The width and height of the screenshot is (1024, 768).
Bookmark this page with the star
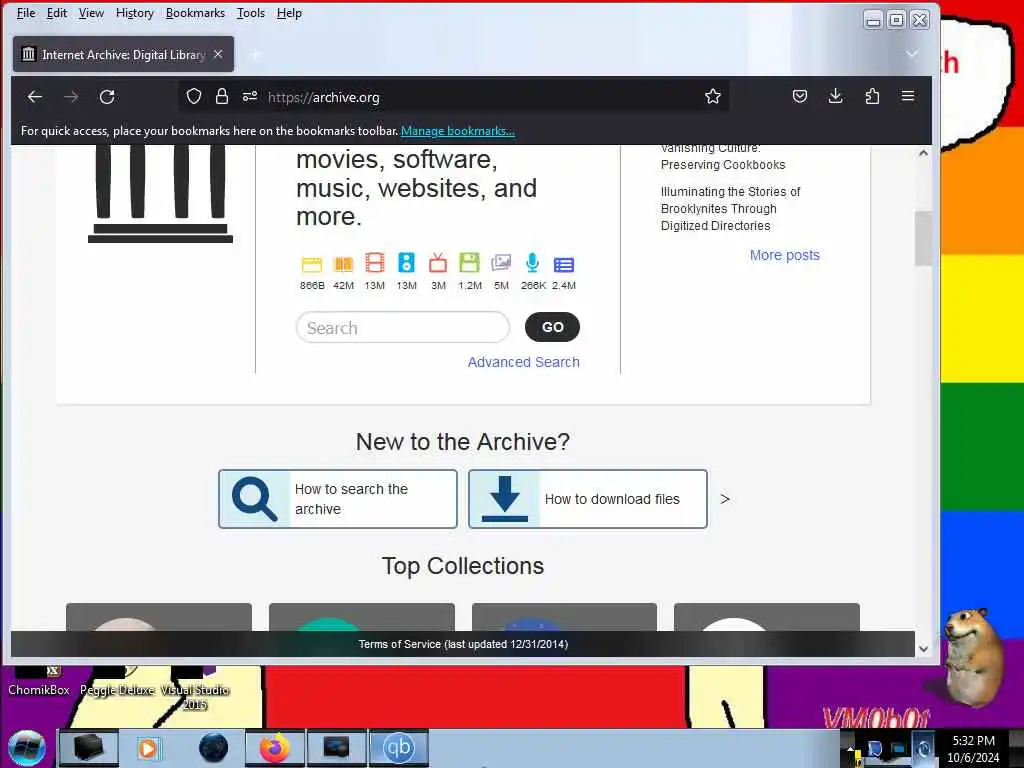tap(712, 97)
